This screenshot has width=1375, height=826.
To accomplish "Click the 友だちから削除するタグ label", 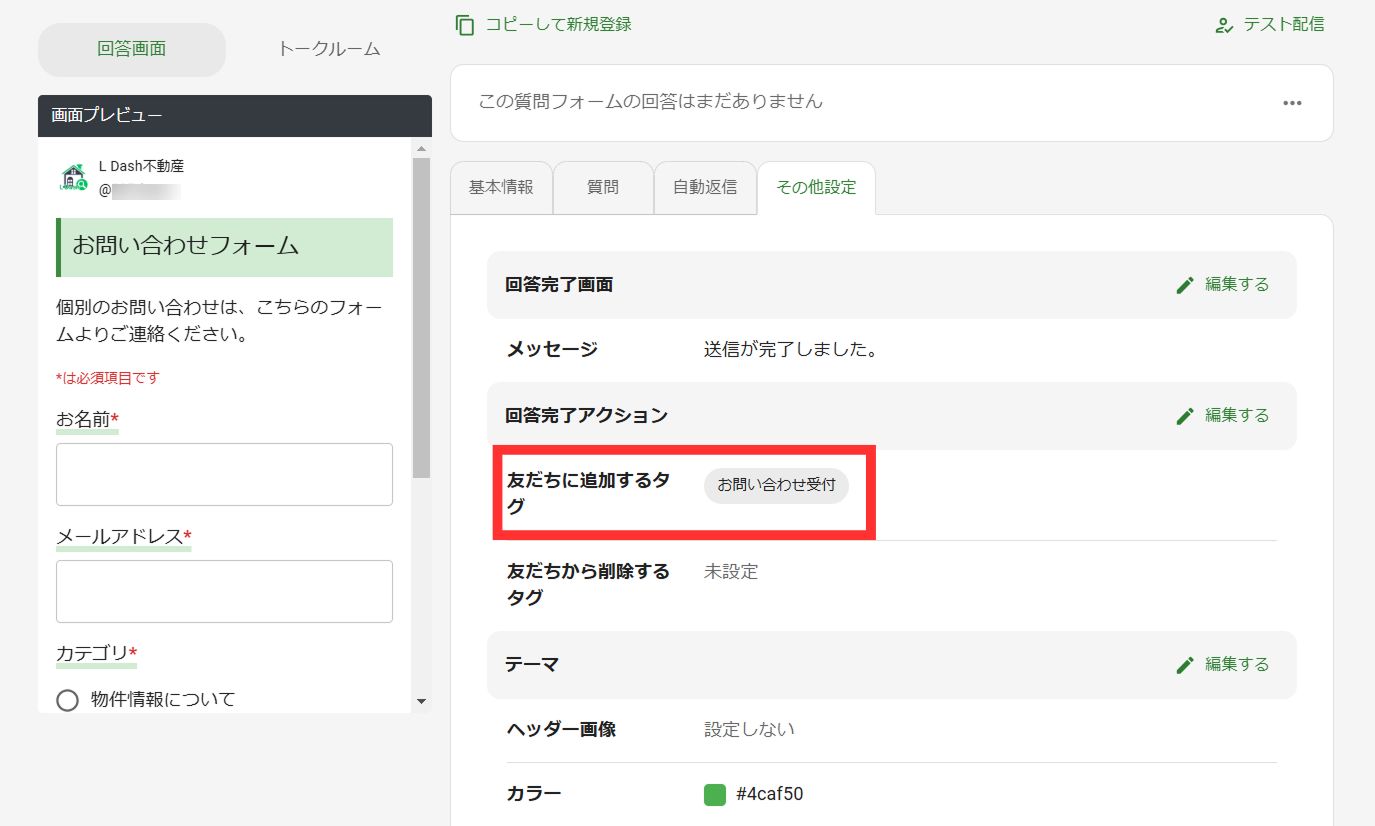I will (x=588, y=585).
